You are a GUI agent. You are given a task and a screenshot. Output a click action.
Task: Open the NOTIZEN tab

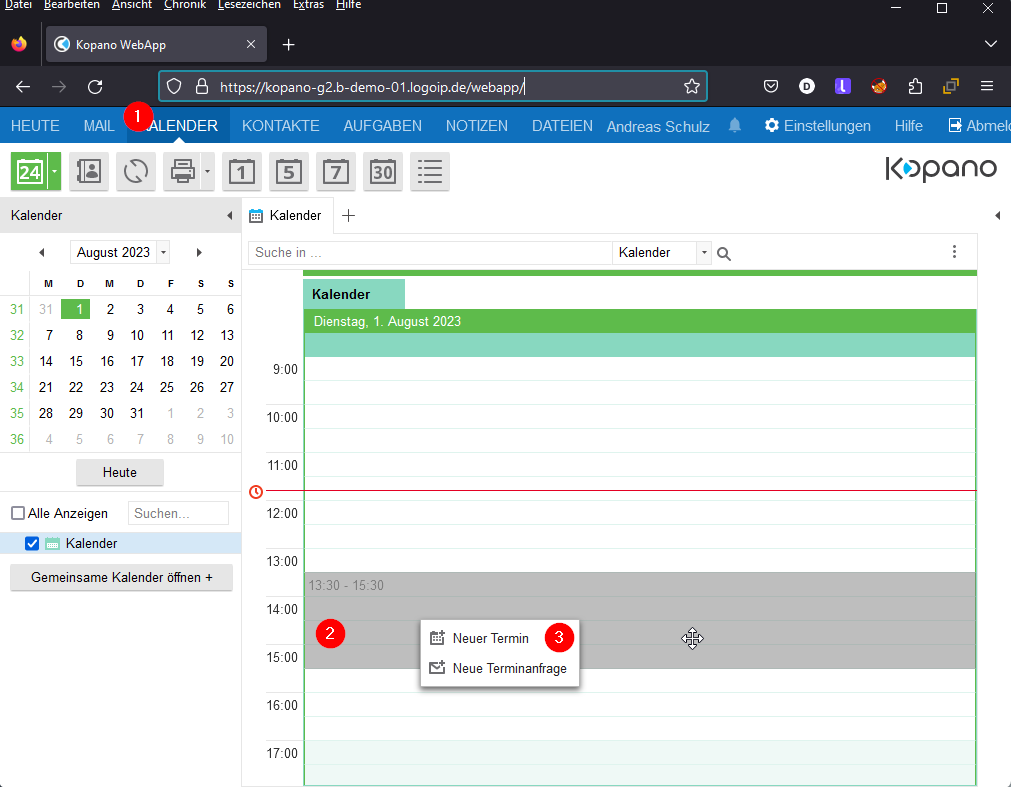tap(476, 126)
